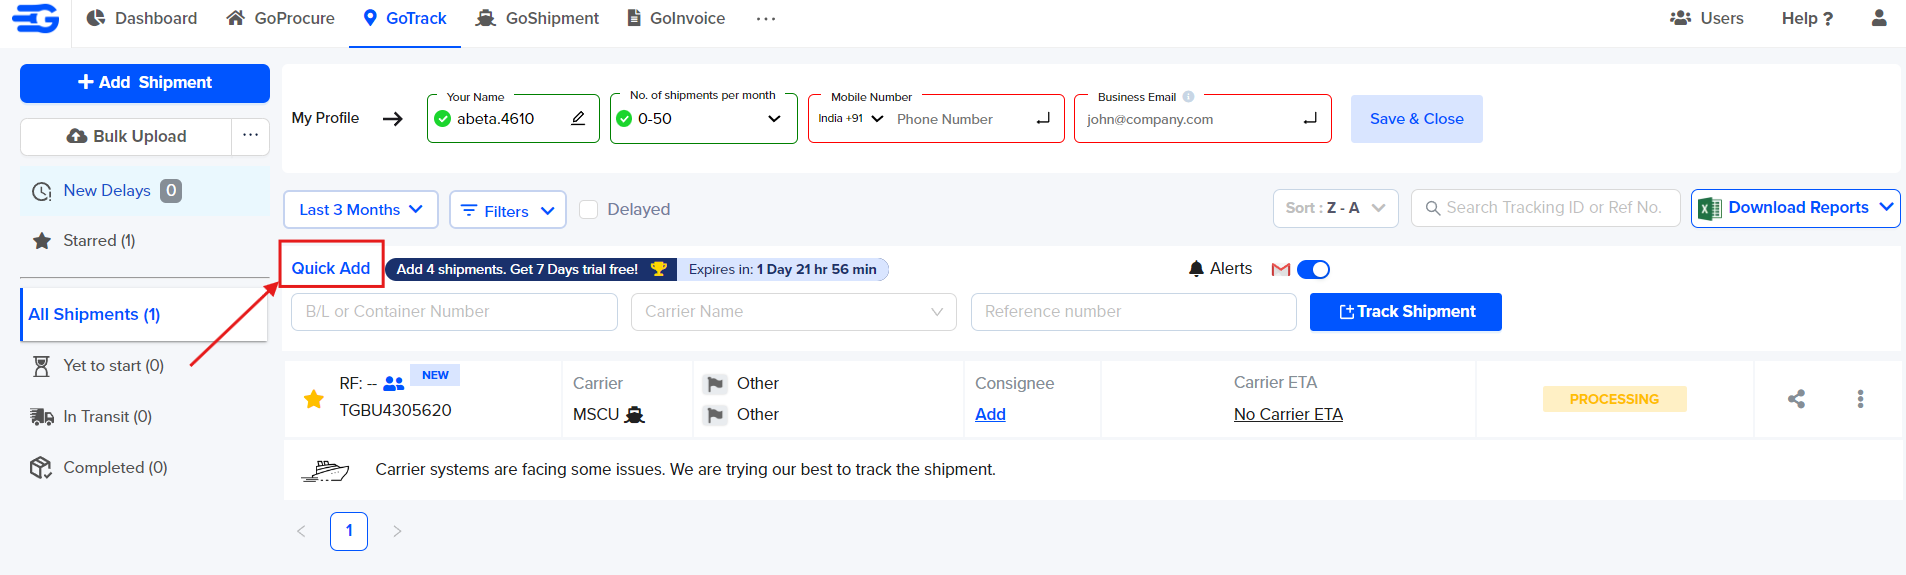Click the Search Tracking ID field
The width and height of the screenshot is (1906, 575).
pos(1546,208)
